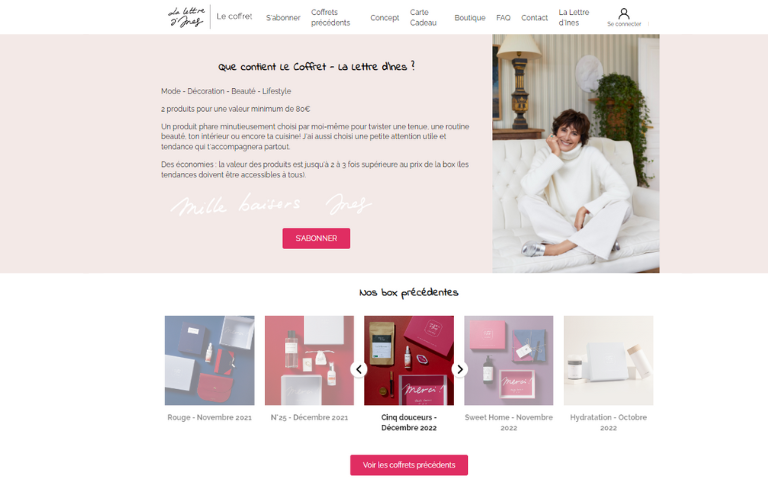This screenshot has height=480, width=768.
Task: Select the N°25 - Décembre 2021 box image
Action: pyautogui.click(x=309, y=360)
